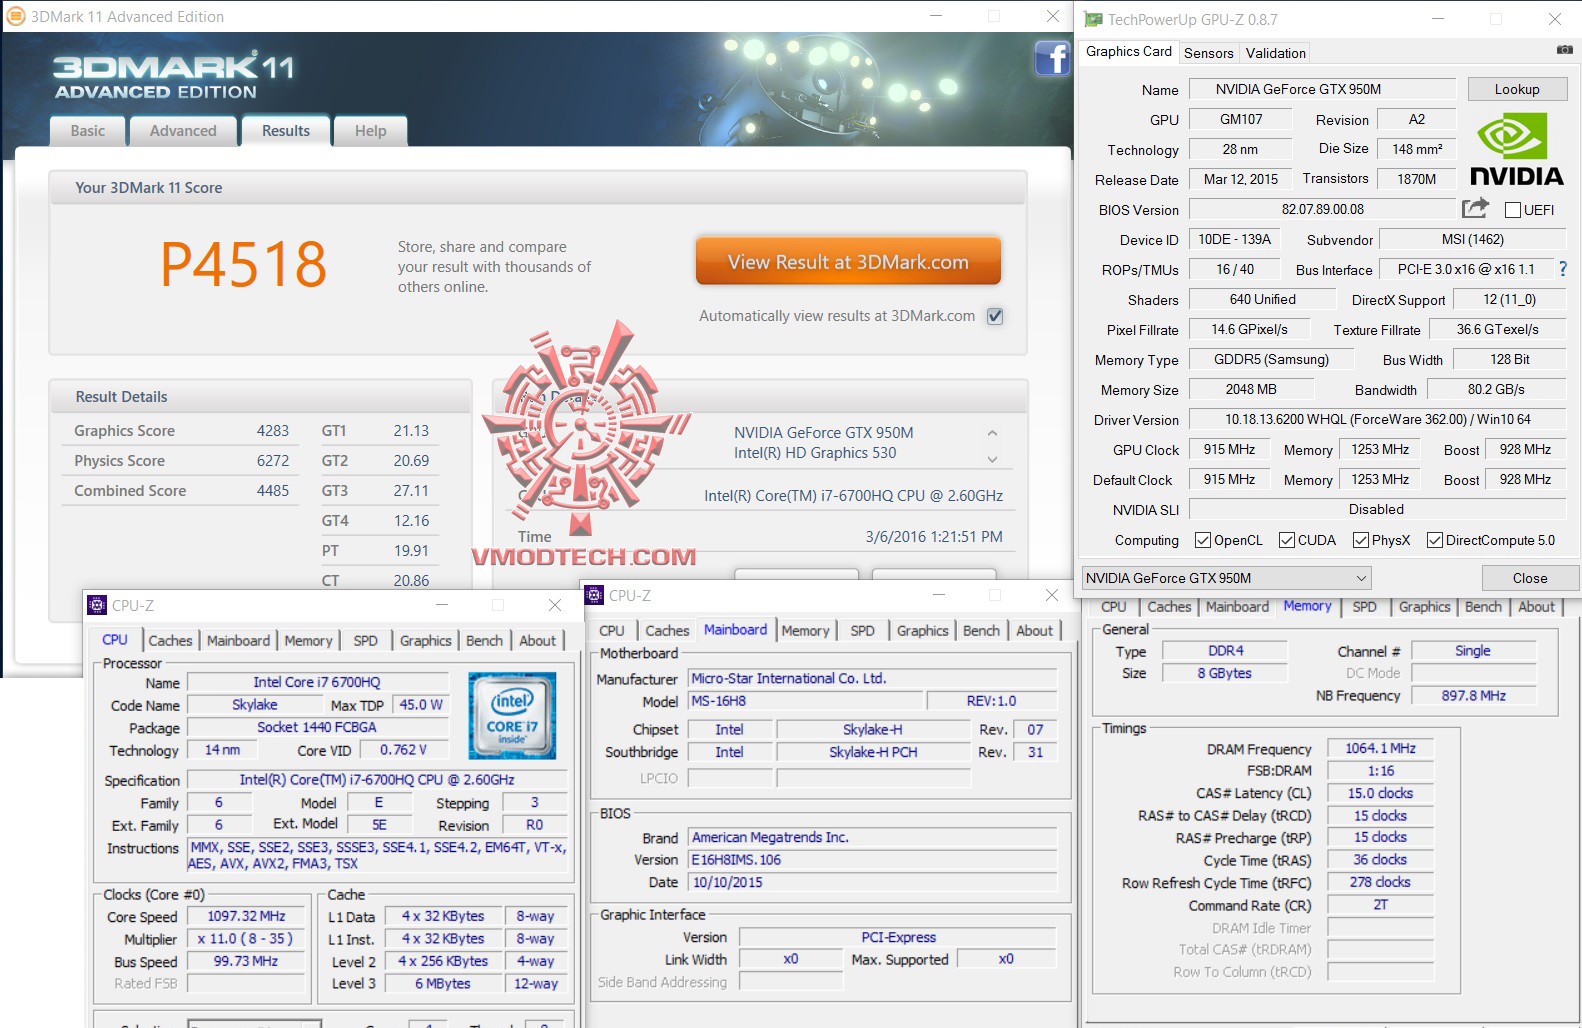Click the Bus Interface question mark icon
This screenshot has height=1028, width=1582.
point(1563,269)
